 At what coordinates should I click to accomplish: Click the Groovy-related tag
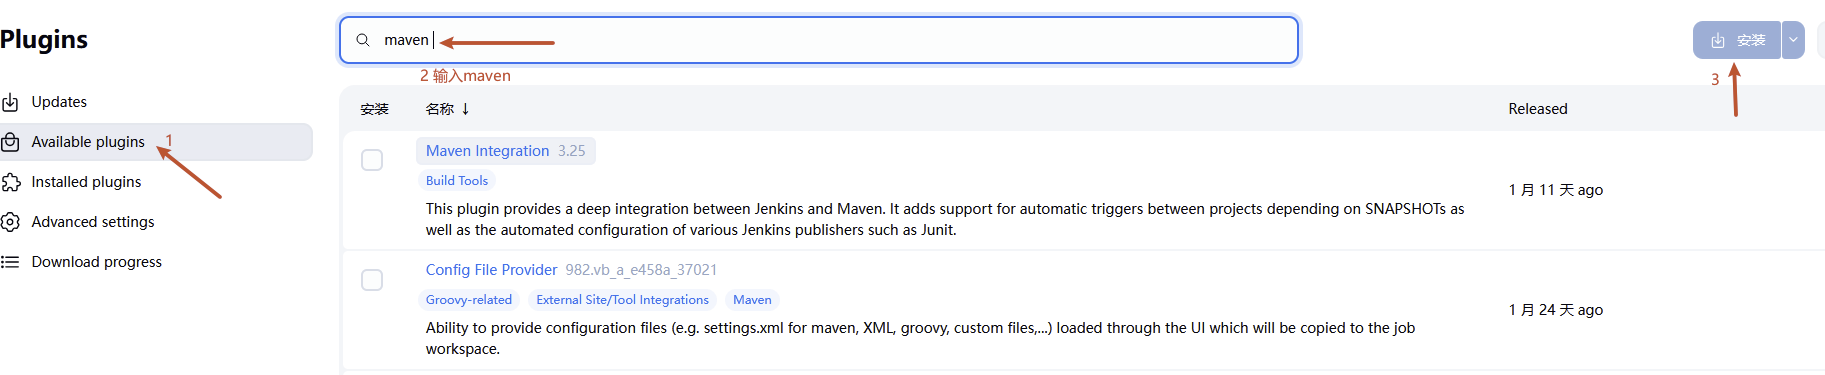(x=469, y=300)
